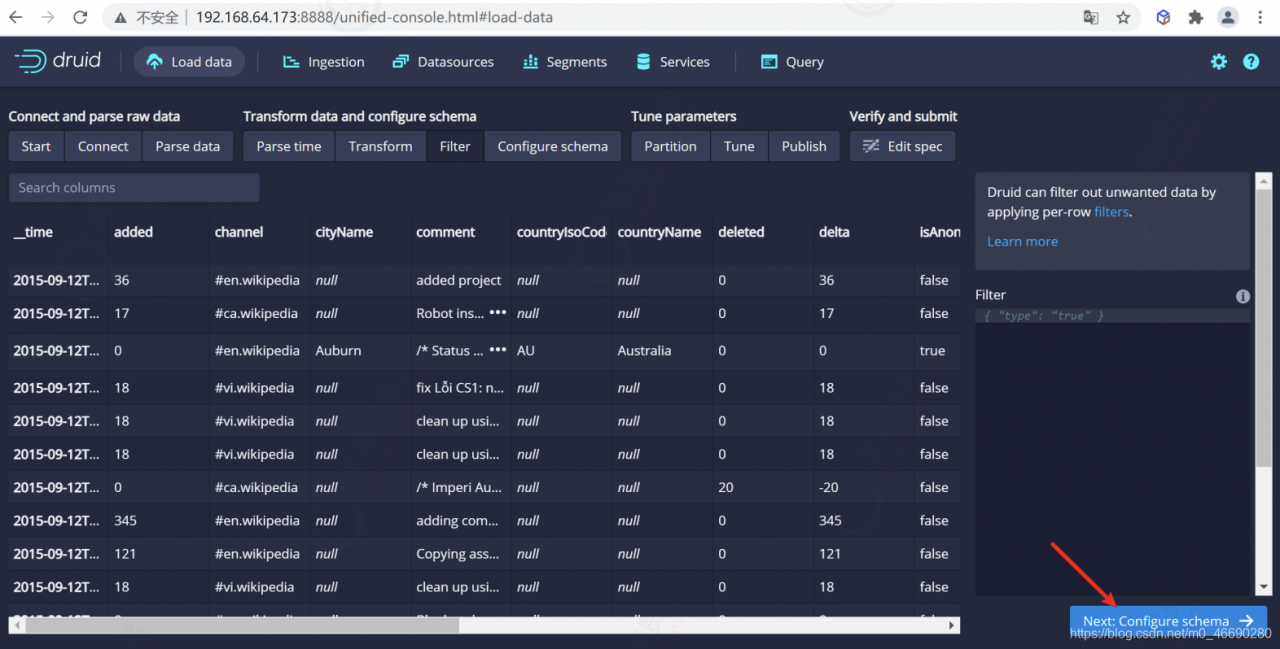Select the Filter step
Screen dimensions: 1280x649
[455, 146]
